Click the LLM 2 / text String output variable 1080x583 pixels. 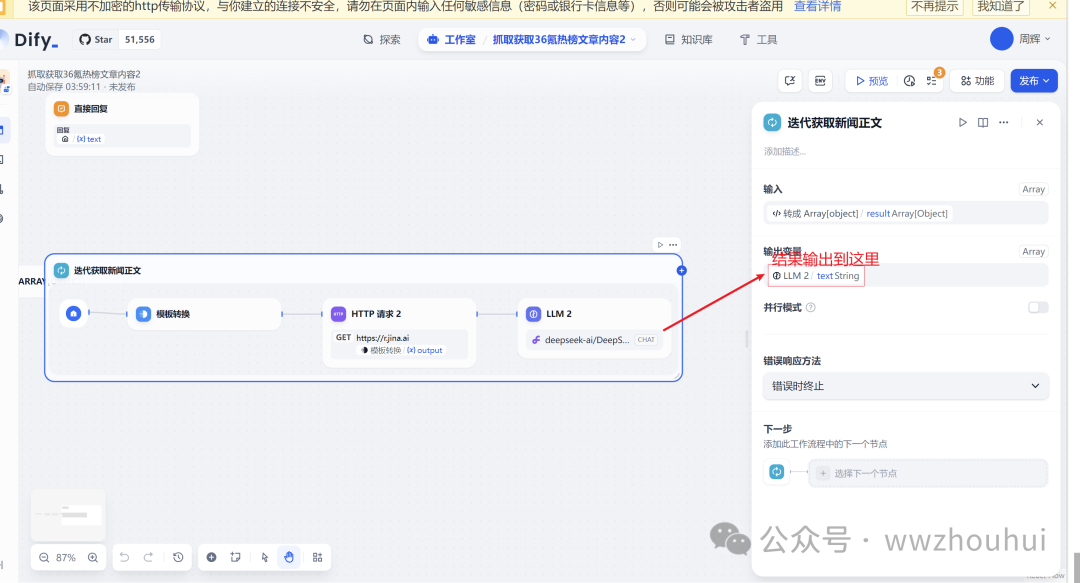point(816,276)
